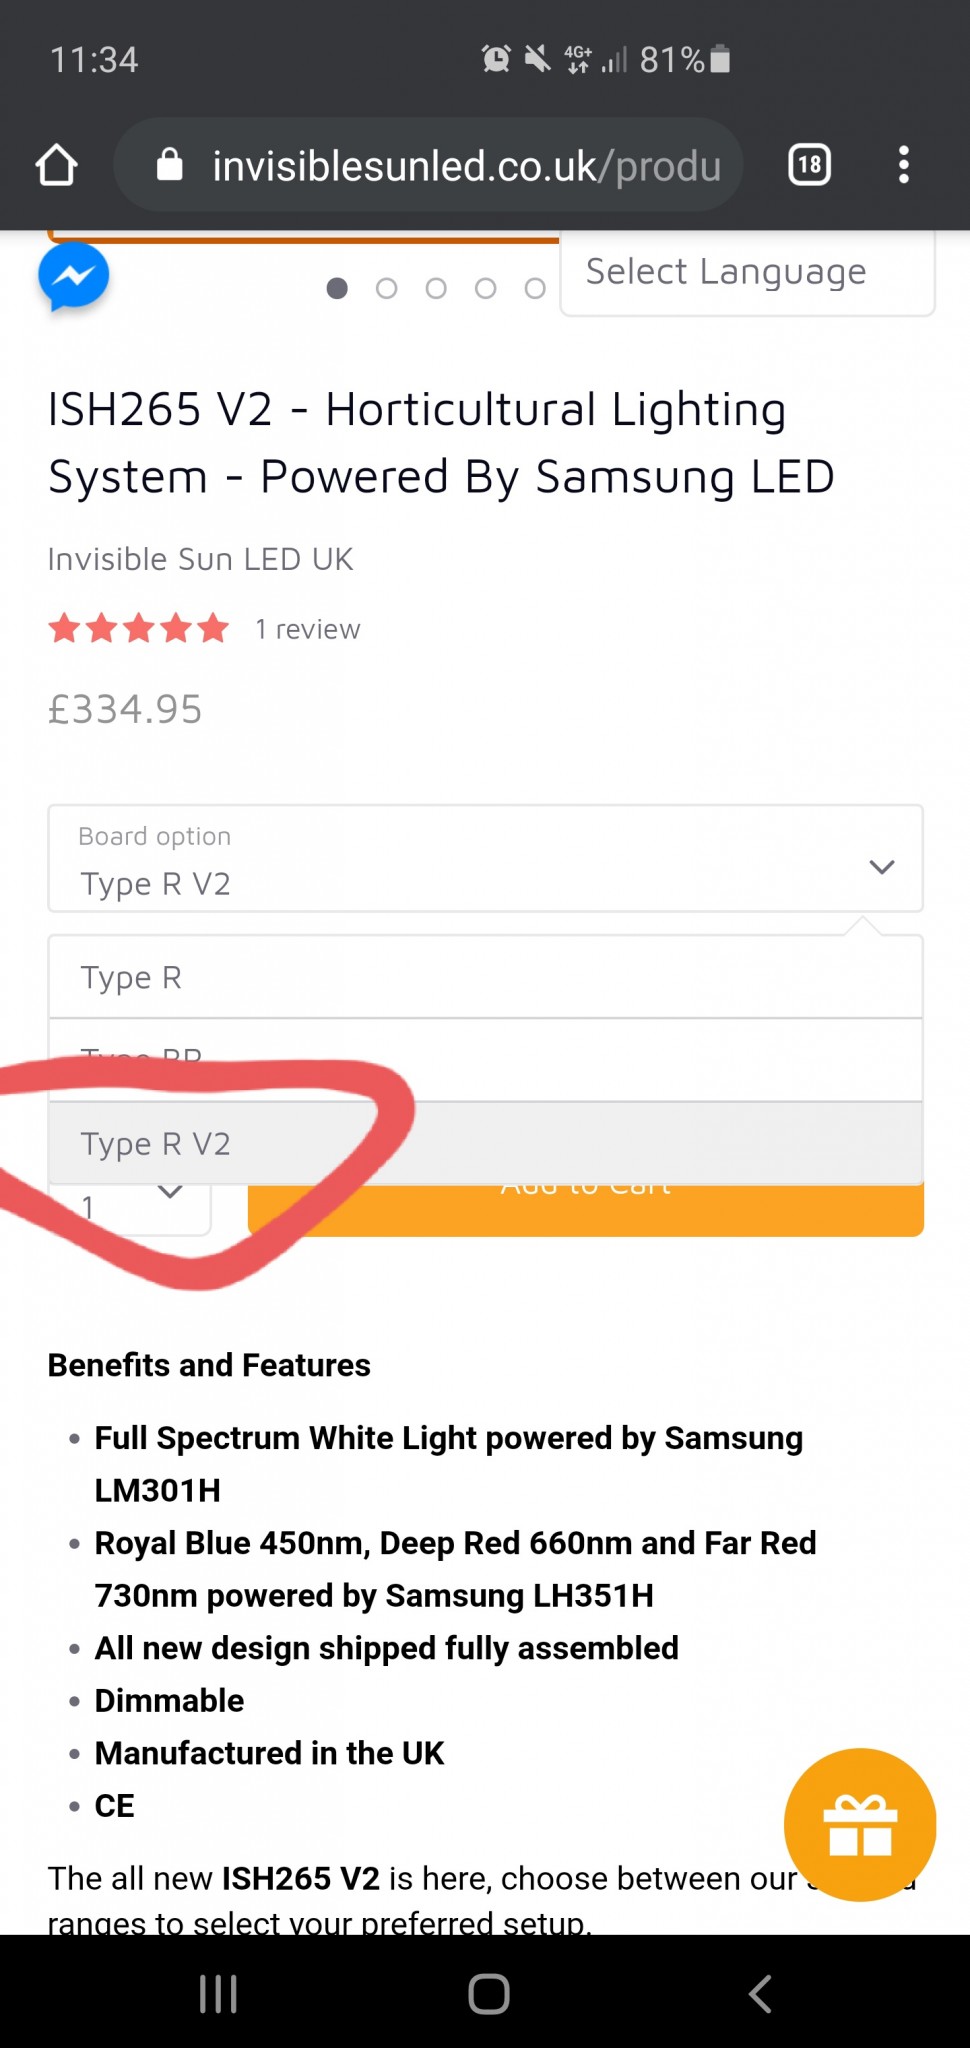Go to the fifth carousel image dot
This screenshot has height=2048, width=970.
point(535,289)
